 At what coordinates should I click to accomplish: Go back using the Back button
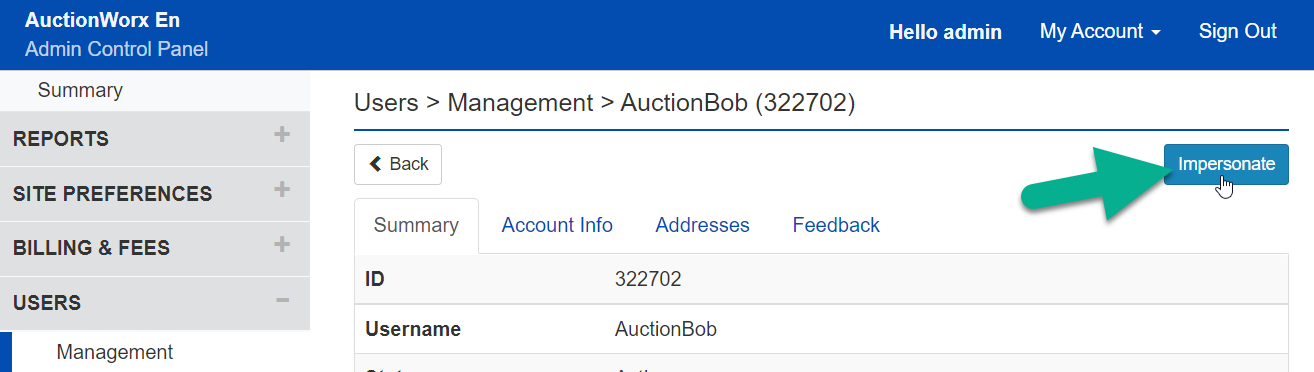point(398,164)
